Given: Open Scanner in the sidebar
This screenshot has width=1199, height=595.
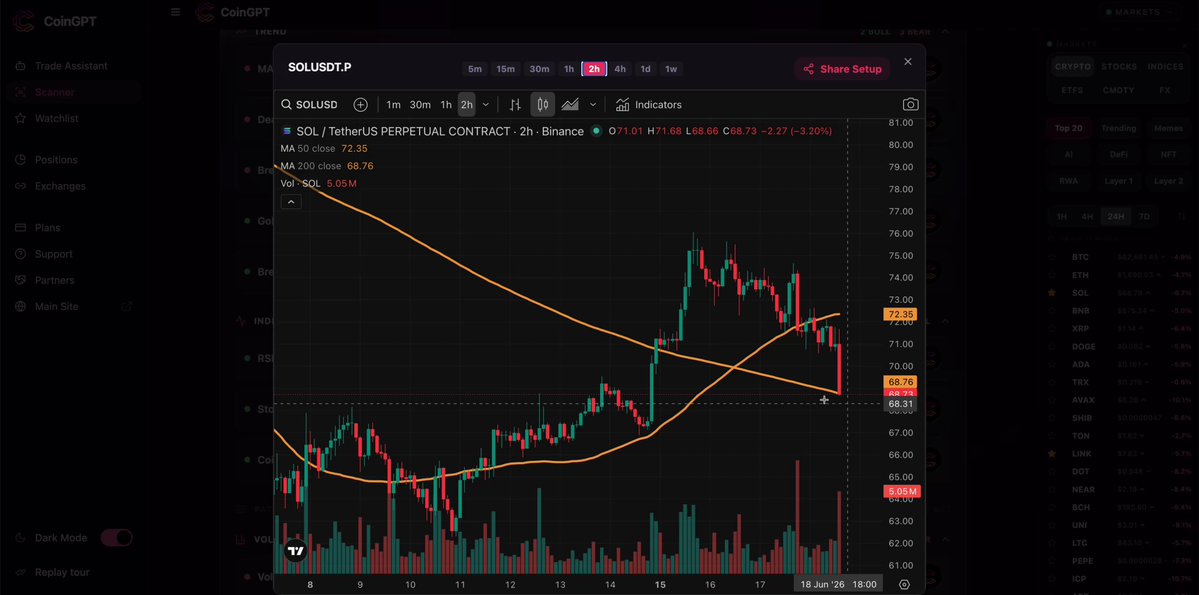Looking at the screenshot, I should [54, 93].
